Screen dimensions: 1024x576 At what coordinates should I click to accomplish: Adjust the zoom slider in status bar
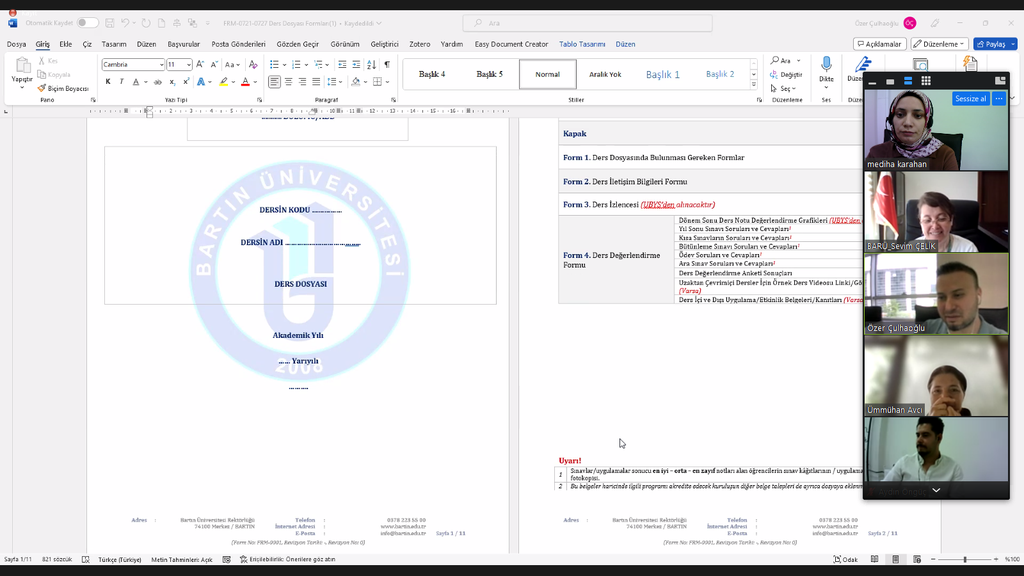point(965,560)
